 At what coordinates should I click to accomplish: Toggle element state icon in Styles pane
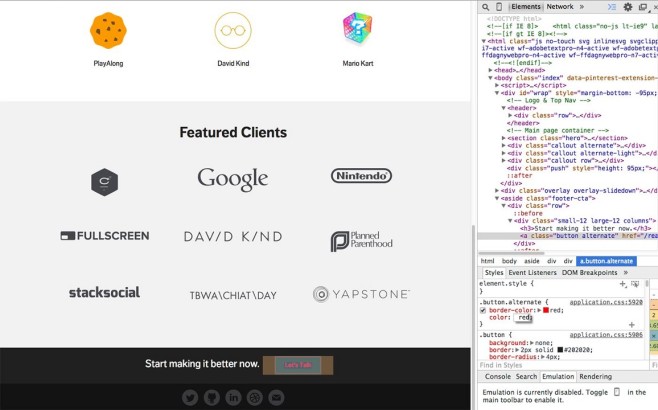pos(635,284)
